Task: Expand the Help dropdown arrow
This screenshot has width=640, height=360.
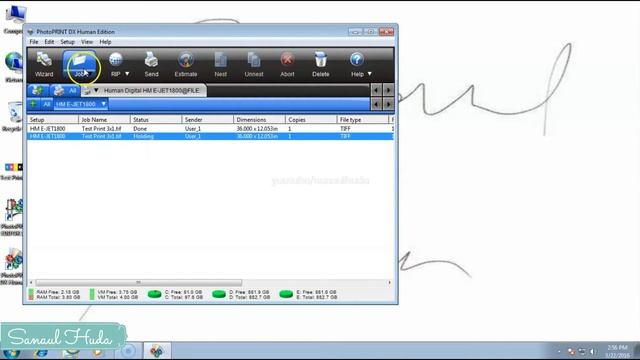Action: pyautogui.click(x=369, y=74)
